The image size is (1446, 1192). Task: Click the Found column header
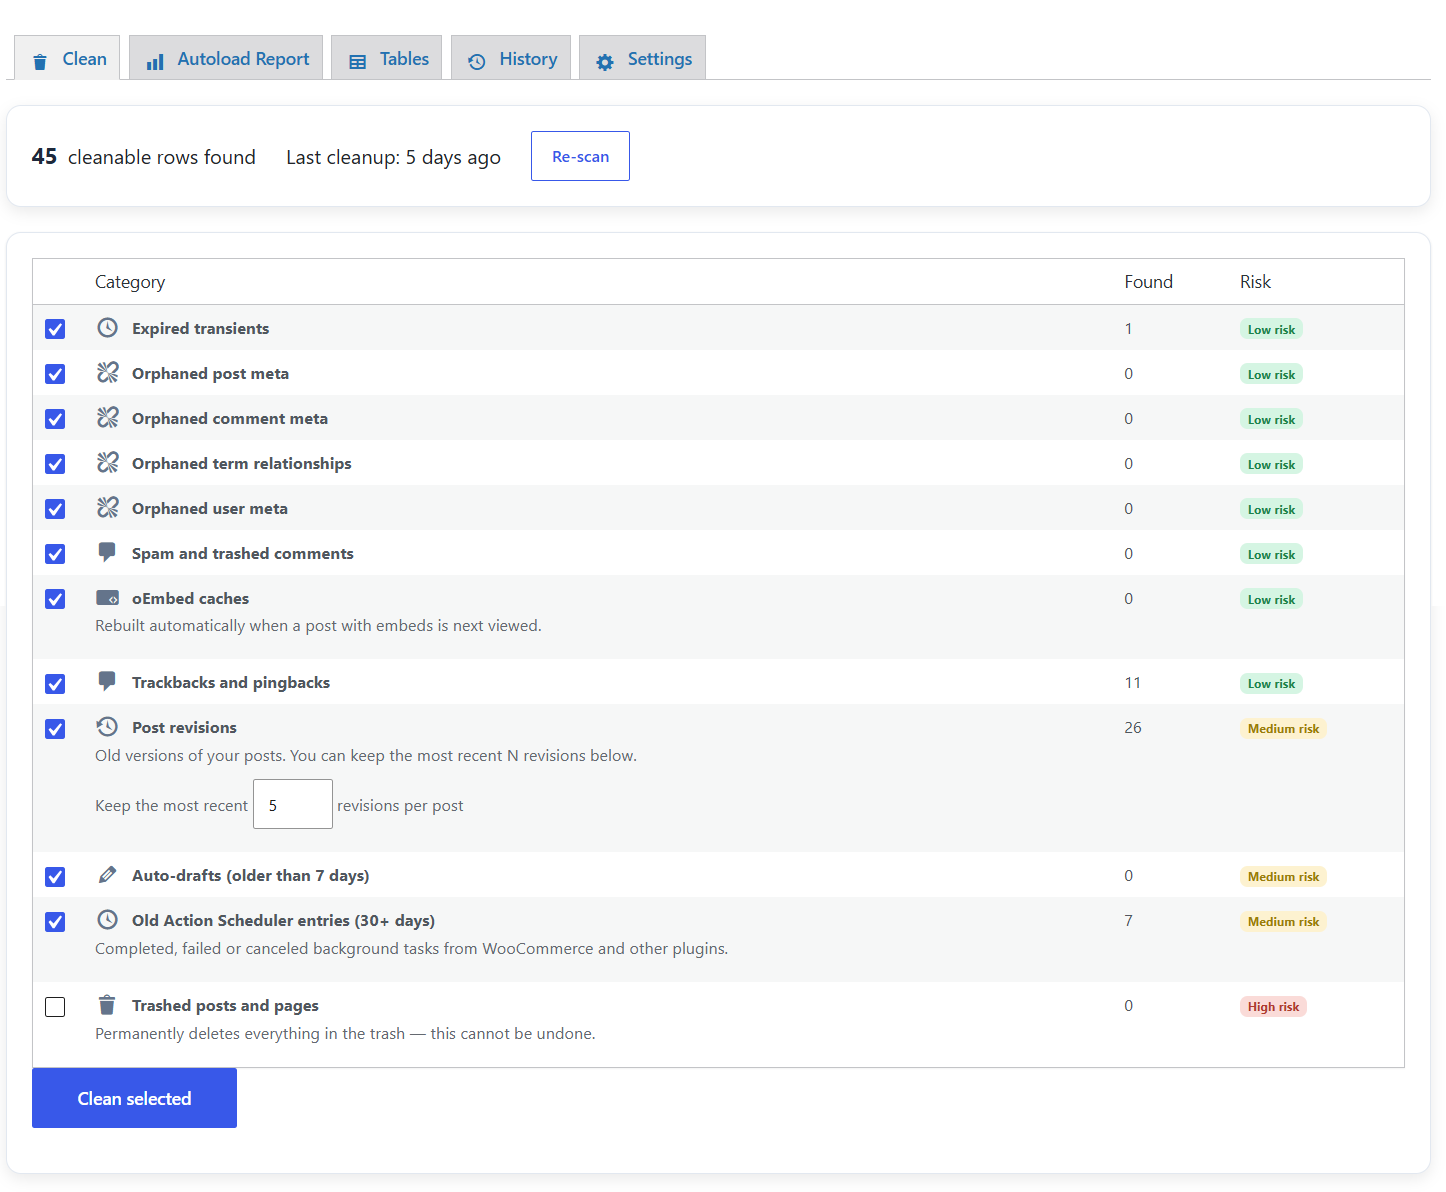click(1148, 282)
